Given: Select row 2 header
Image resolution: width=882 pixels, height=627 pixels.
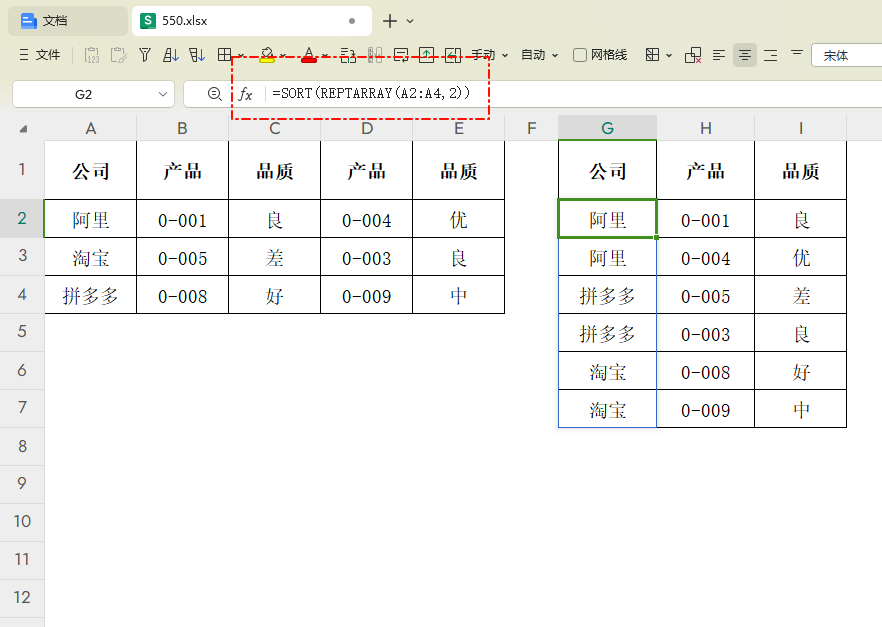Looking at the screenshot, I should [22, 218].
